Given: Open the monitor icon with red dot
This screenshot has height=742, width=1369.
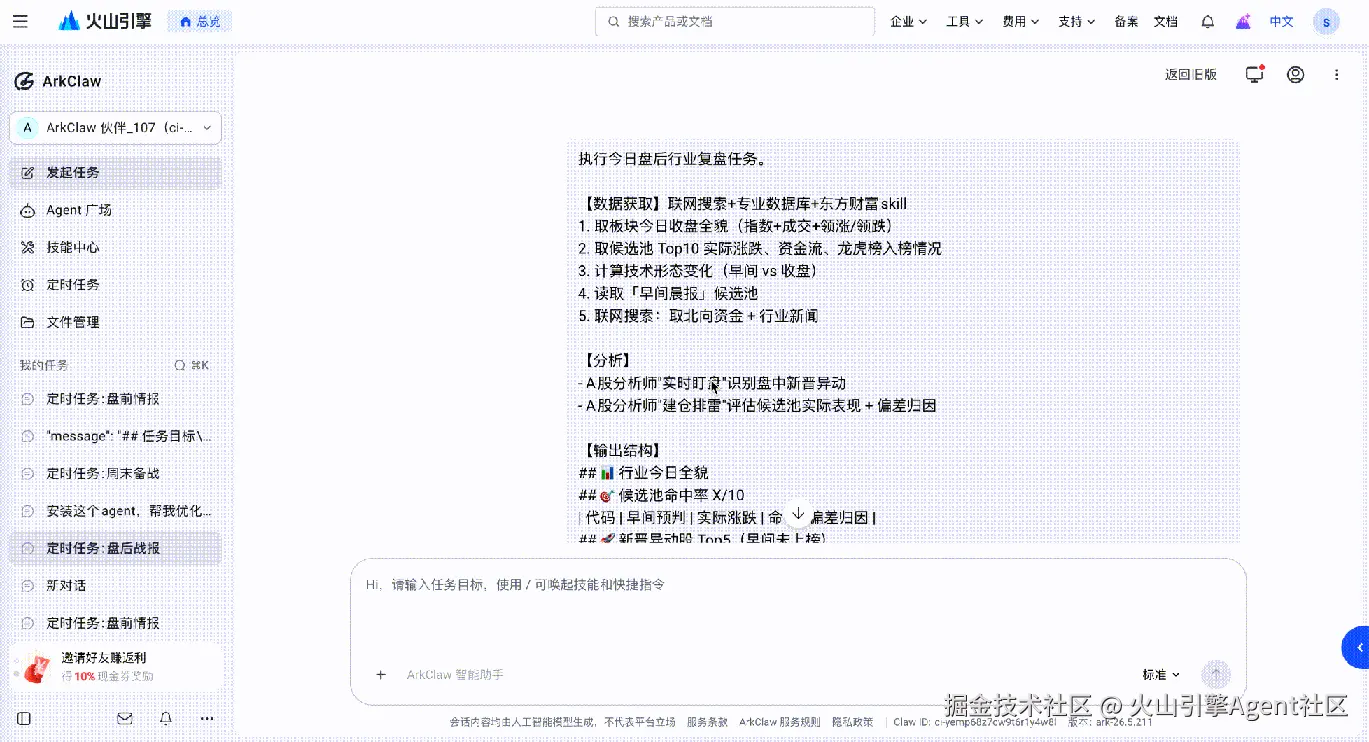Looking at the screenshot, I should point(1255,74).
